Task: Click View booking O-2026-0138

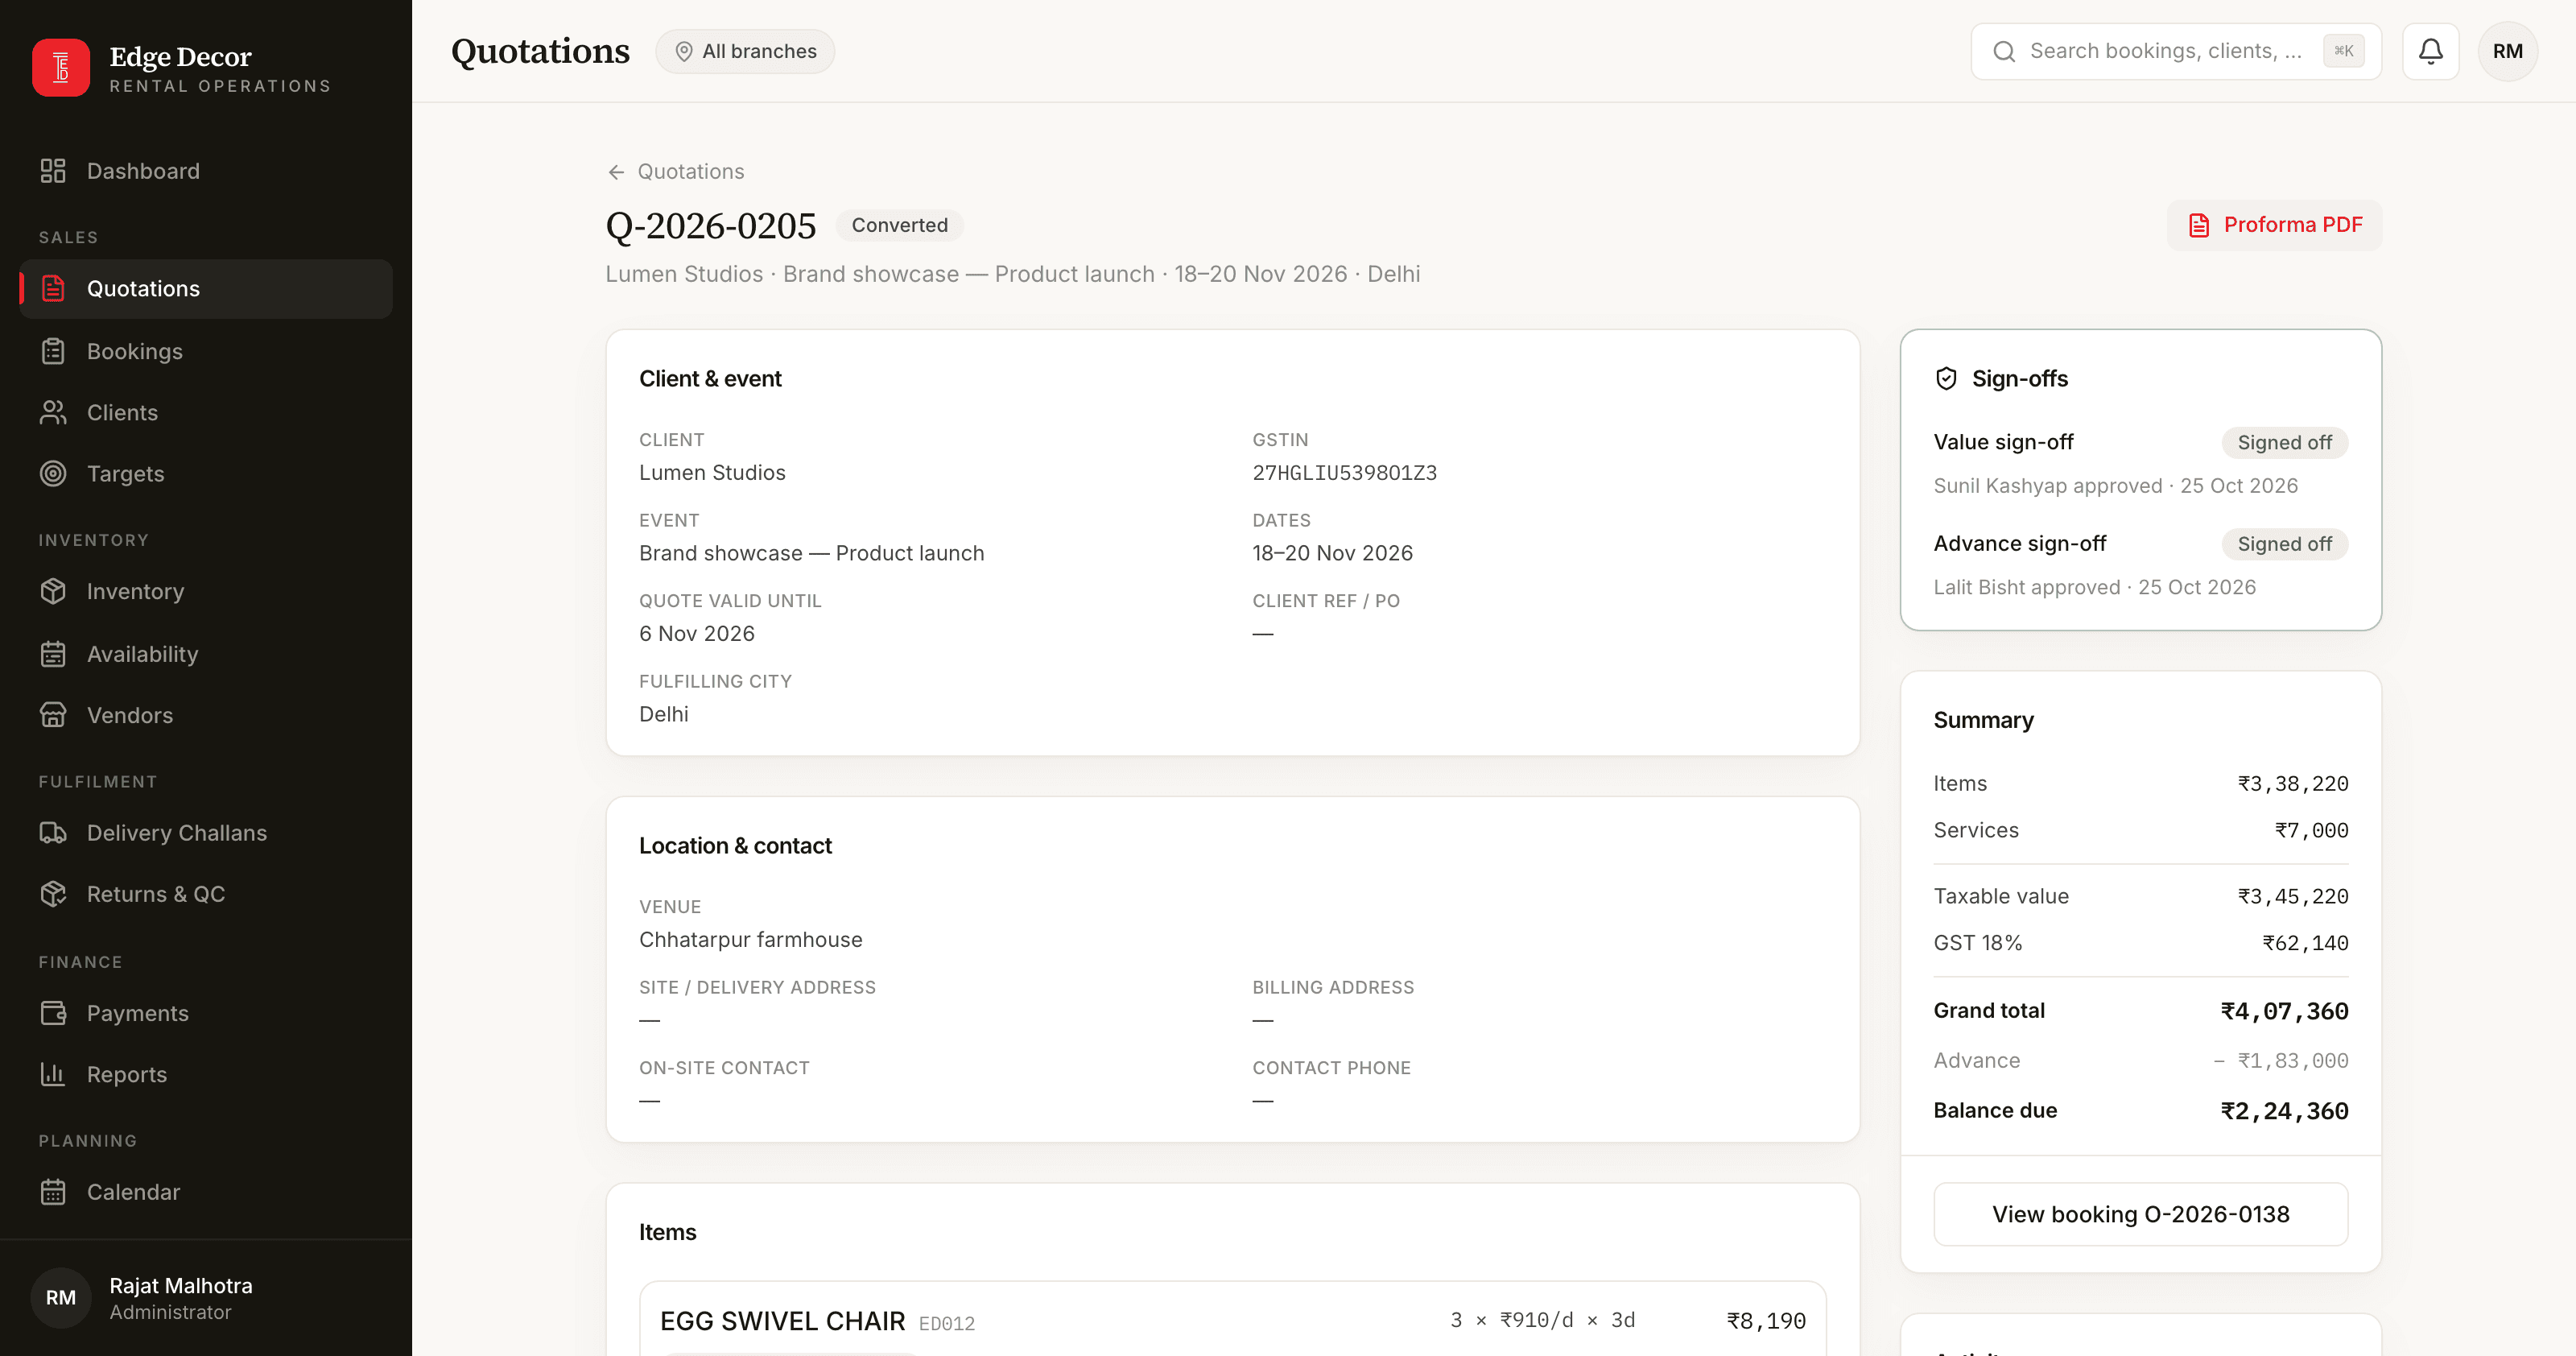Action: [2140, 1214]
